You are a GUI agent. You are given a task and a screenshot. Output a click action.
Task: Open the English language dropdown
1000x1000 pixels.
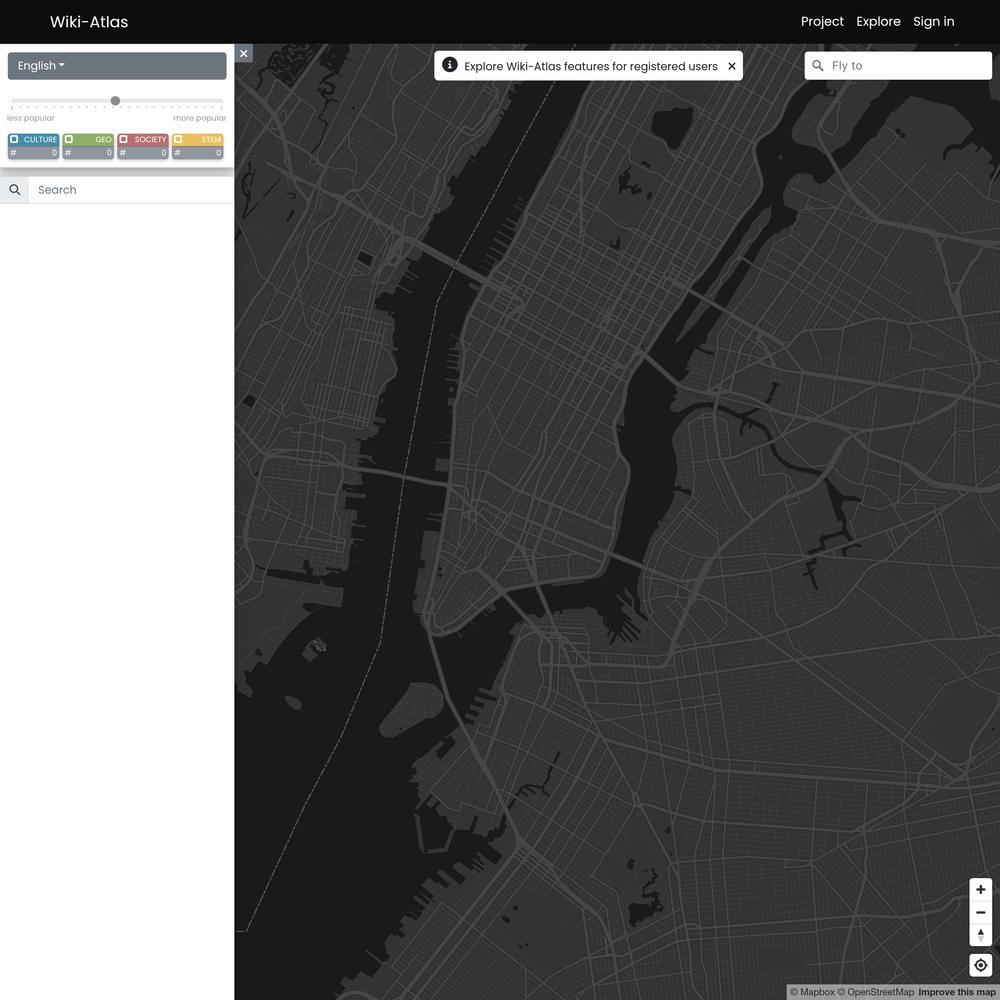117,66
